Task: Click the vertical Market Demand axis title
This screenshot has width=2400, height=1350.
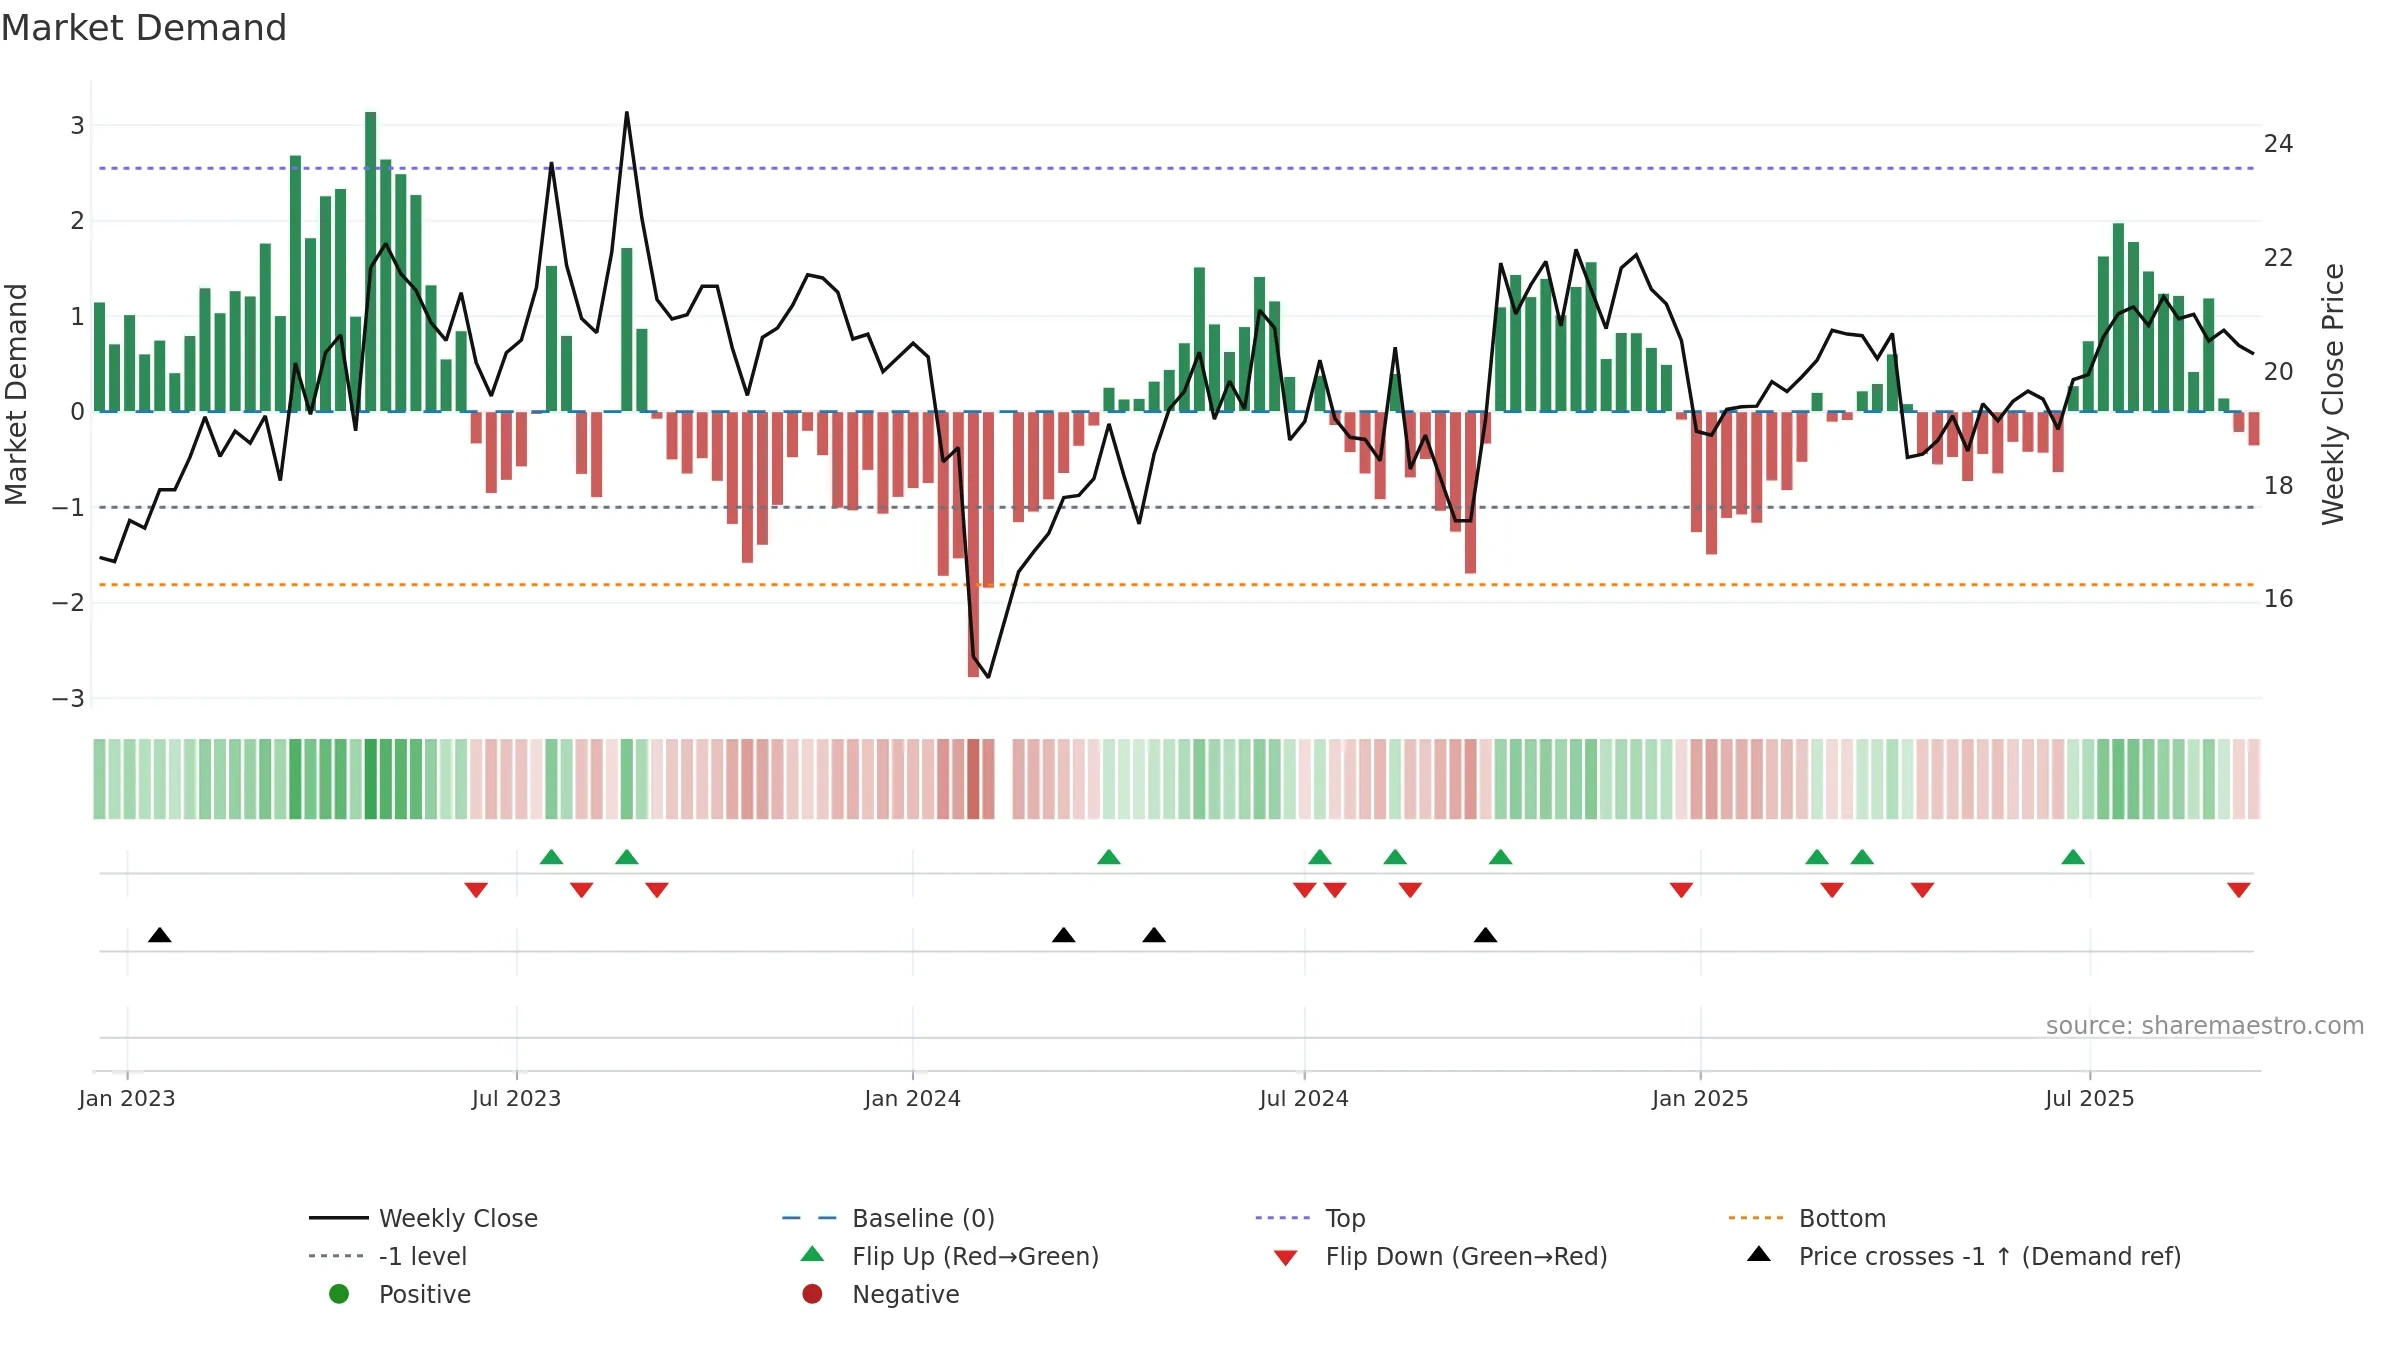Action: [16, 394]
